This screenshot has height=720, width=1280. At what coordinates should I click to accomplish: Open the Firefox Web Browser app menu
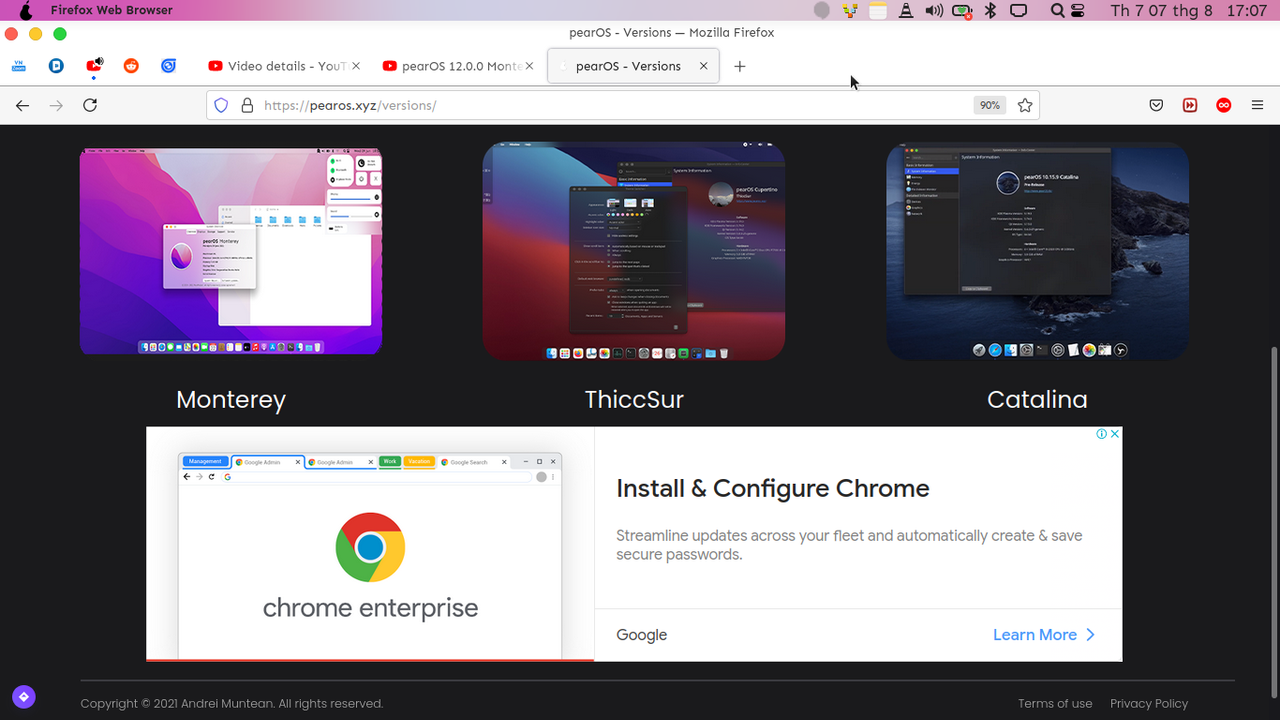pyautogui.click(x=112, y=10)
